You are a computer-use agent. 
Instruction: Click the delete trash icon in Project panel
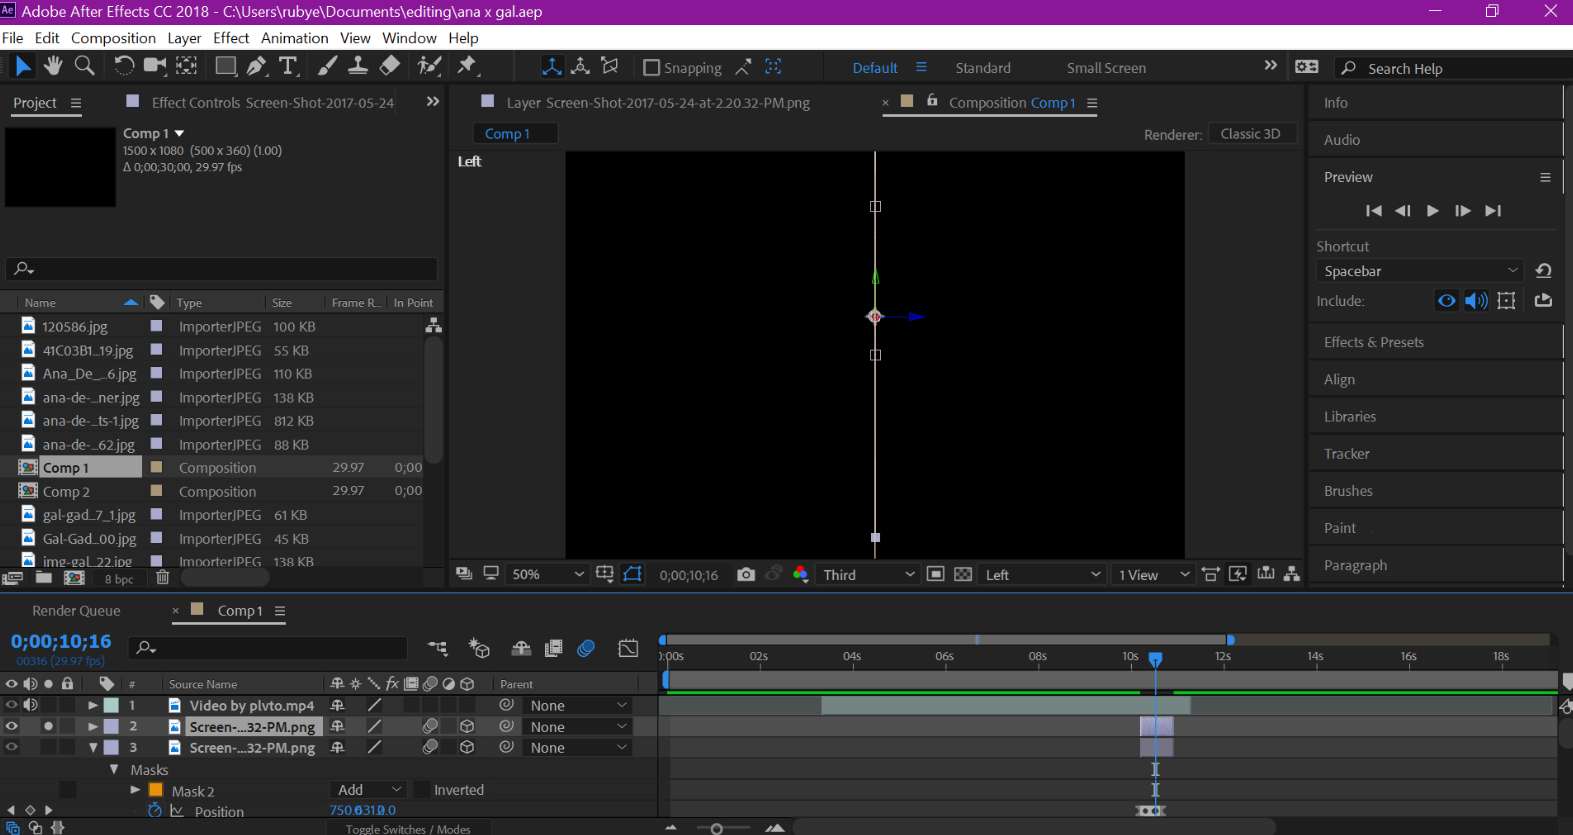coord(162,577)
